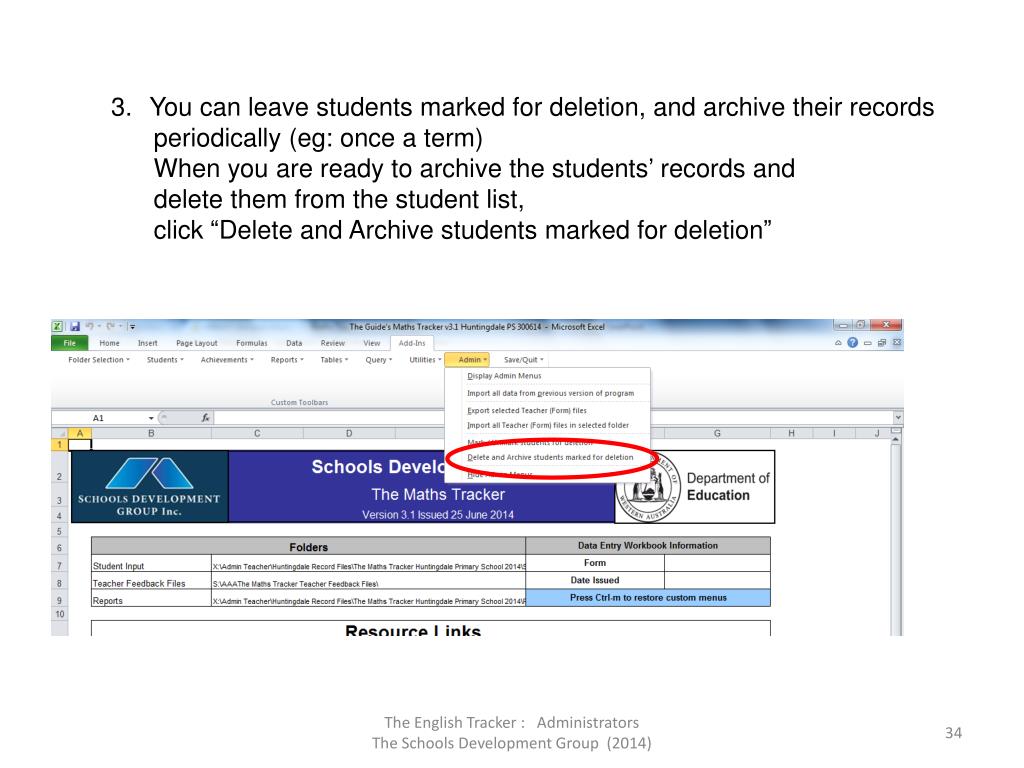Viewport: 1024px width, 768px height.
Task: Choose Import all Teacher (Form) files in selected folder
Action: pyautogui.click(x=548, y=425)
